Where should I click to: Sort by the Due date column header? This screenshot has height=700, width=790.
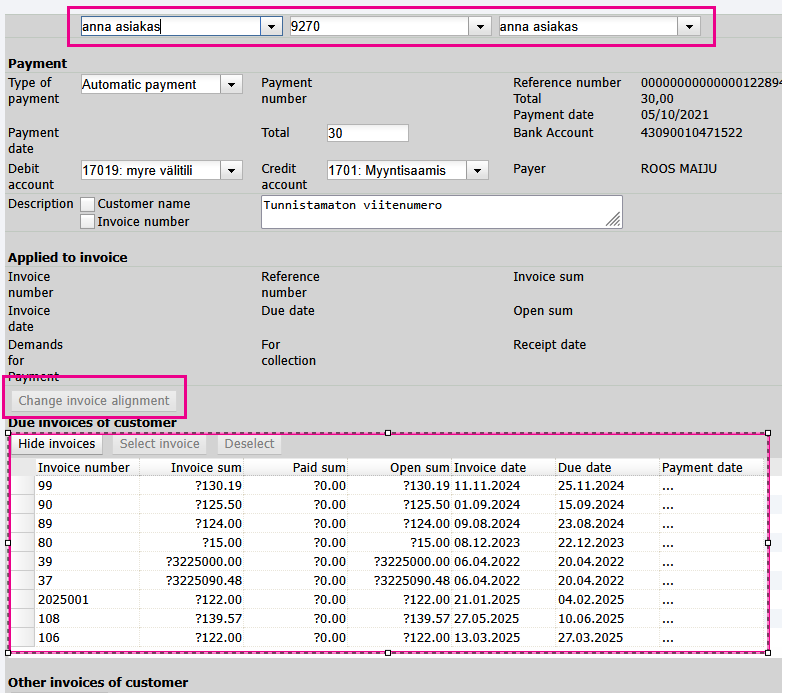coord(607,468)
